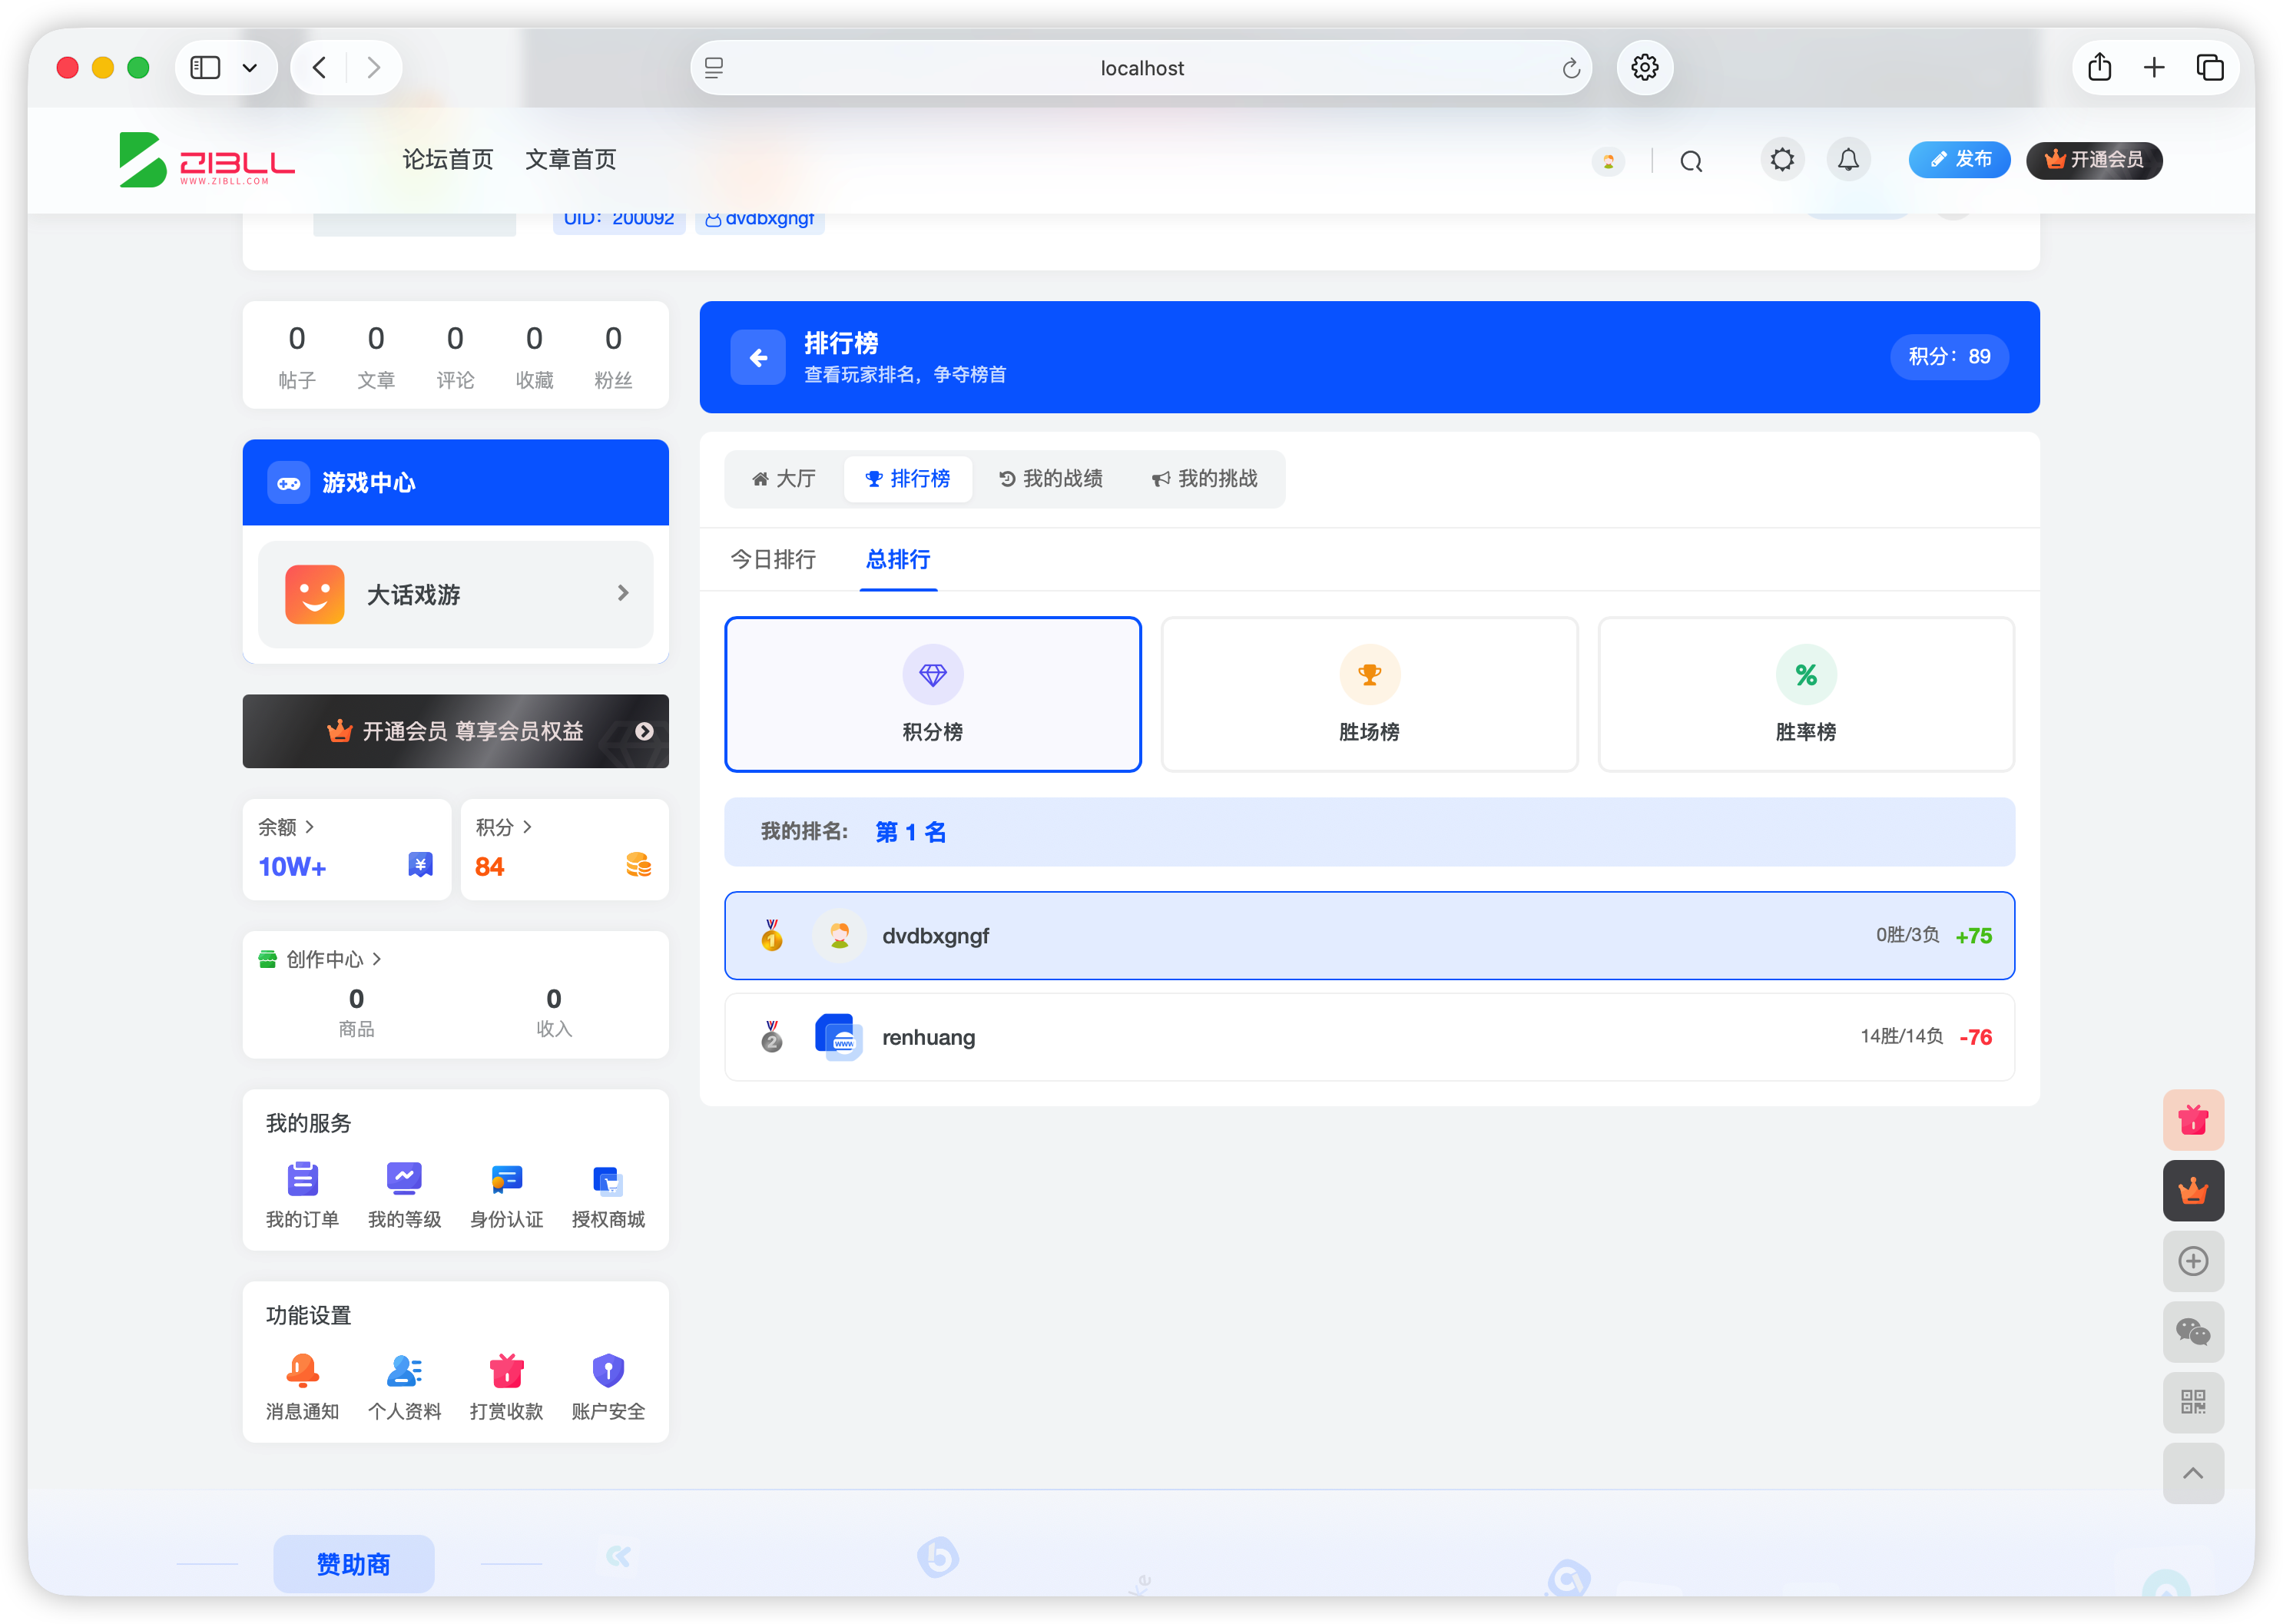Click the pink gift floating button

(x=2192, y=1120)
